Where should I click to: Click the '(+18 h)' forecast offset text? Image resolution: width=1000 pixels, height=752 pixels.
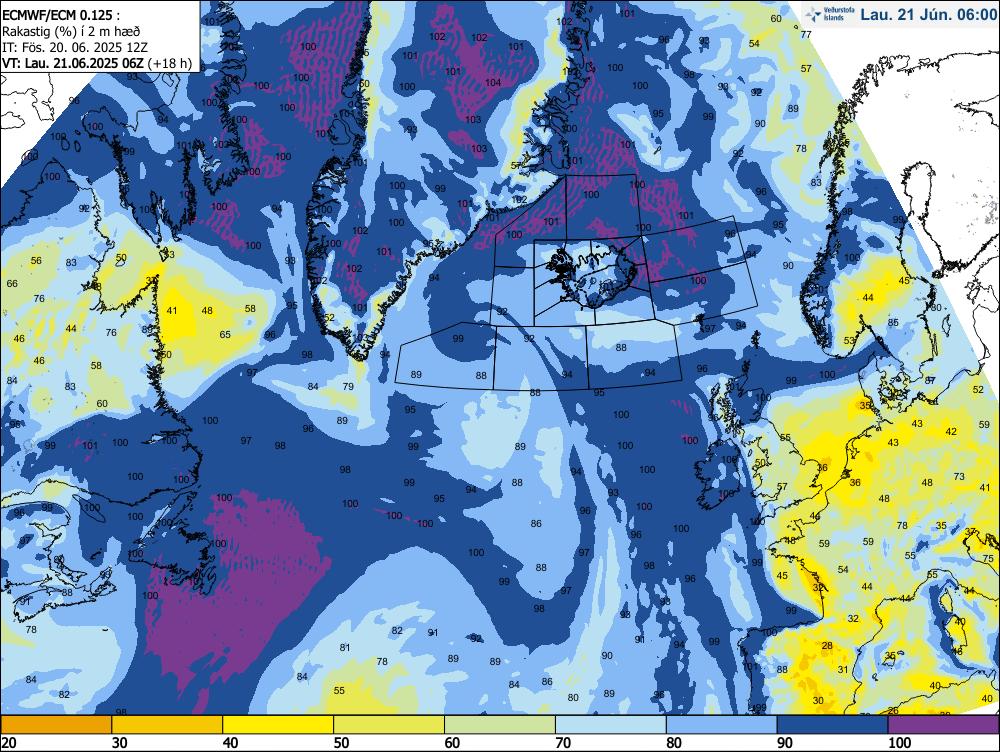click(x=169, y=63)
